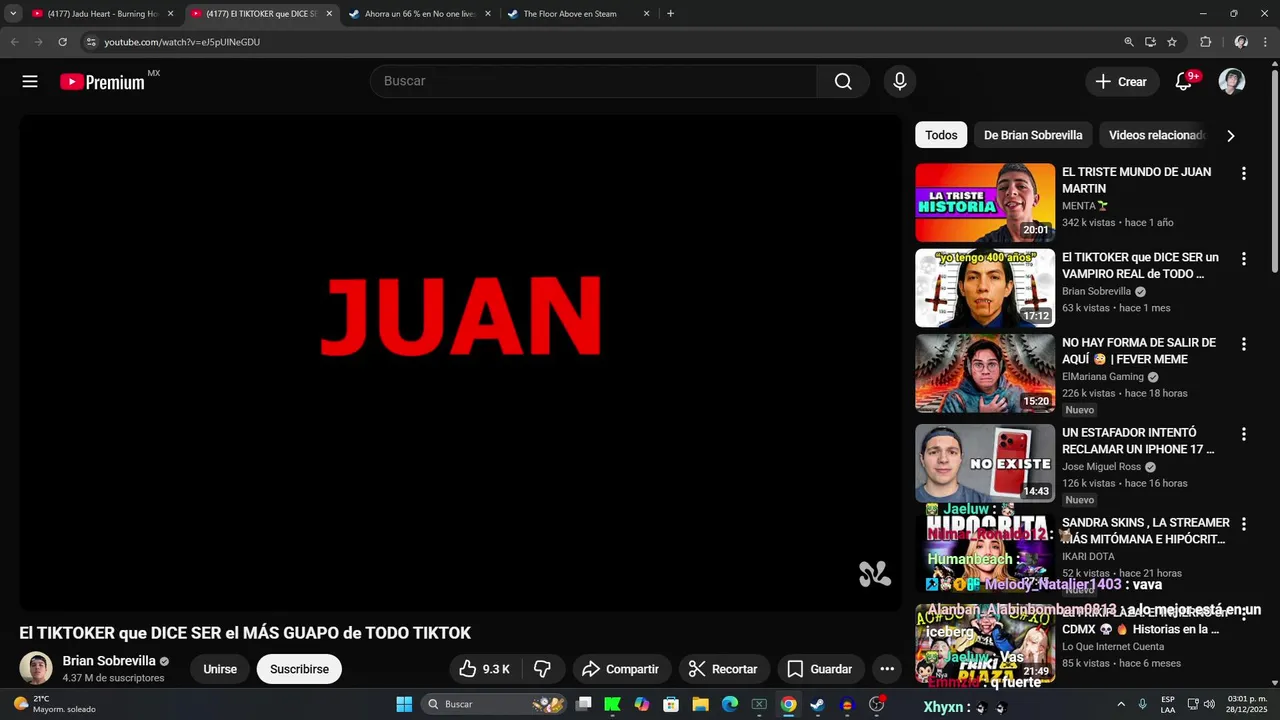Image resolution: width=1280 pixels, height=720 pixels.
Task: Open the ElMariana Gaming channel text
Action: (x=1103, y=377)
